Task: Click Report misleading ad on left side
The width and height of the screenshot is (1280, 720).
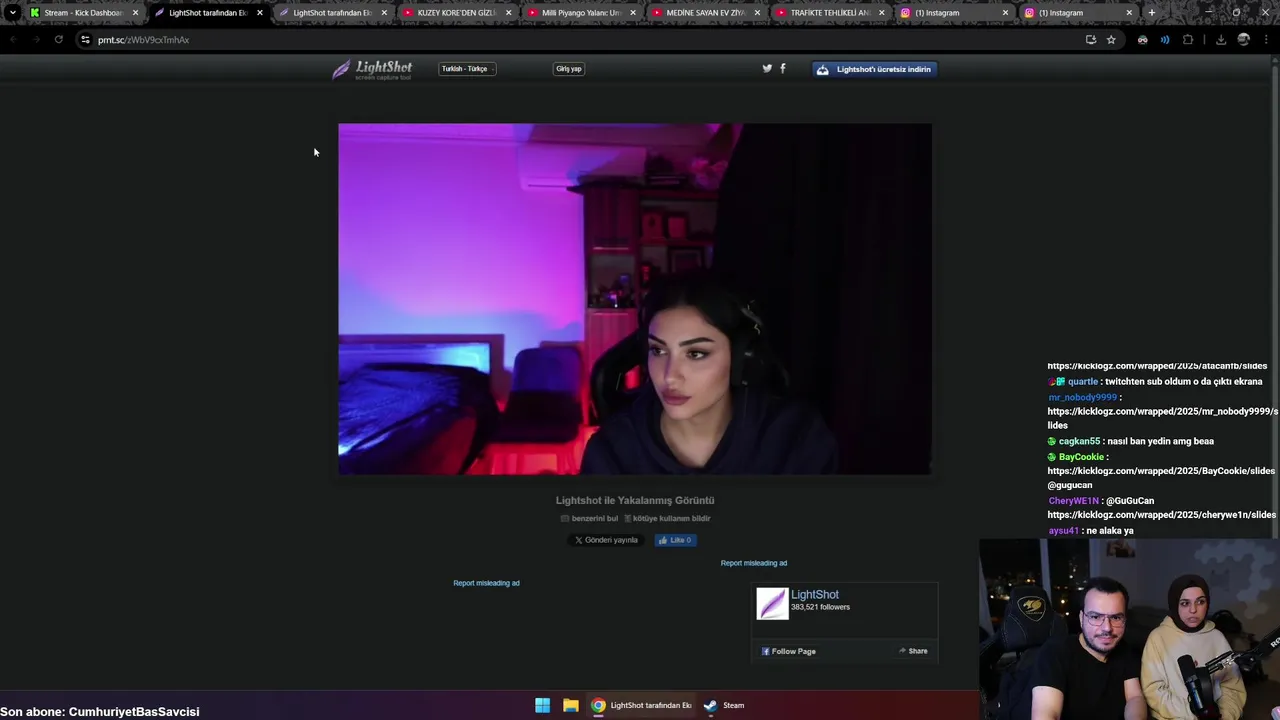Action: (486, 583)
